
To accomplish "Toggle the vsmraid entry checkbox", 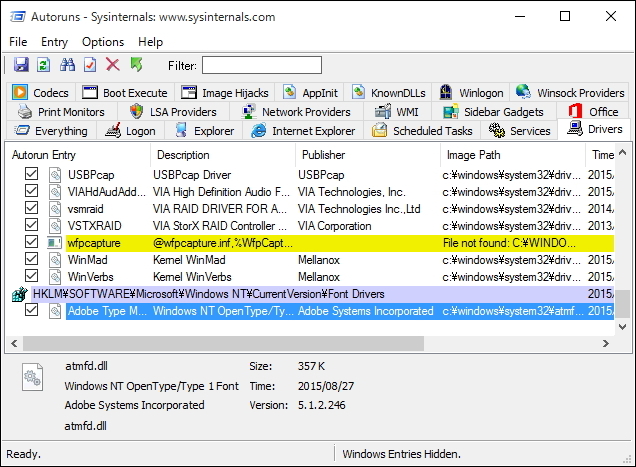I will [31, 208].
